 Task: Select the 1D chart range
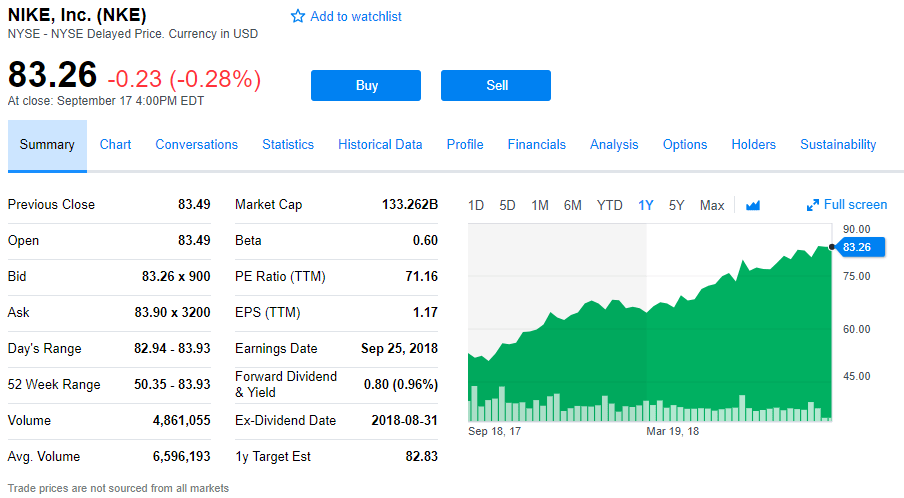[476, 205]
